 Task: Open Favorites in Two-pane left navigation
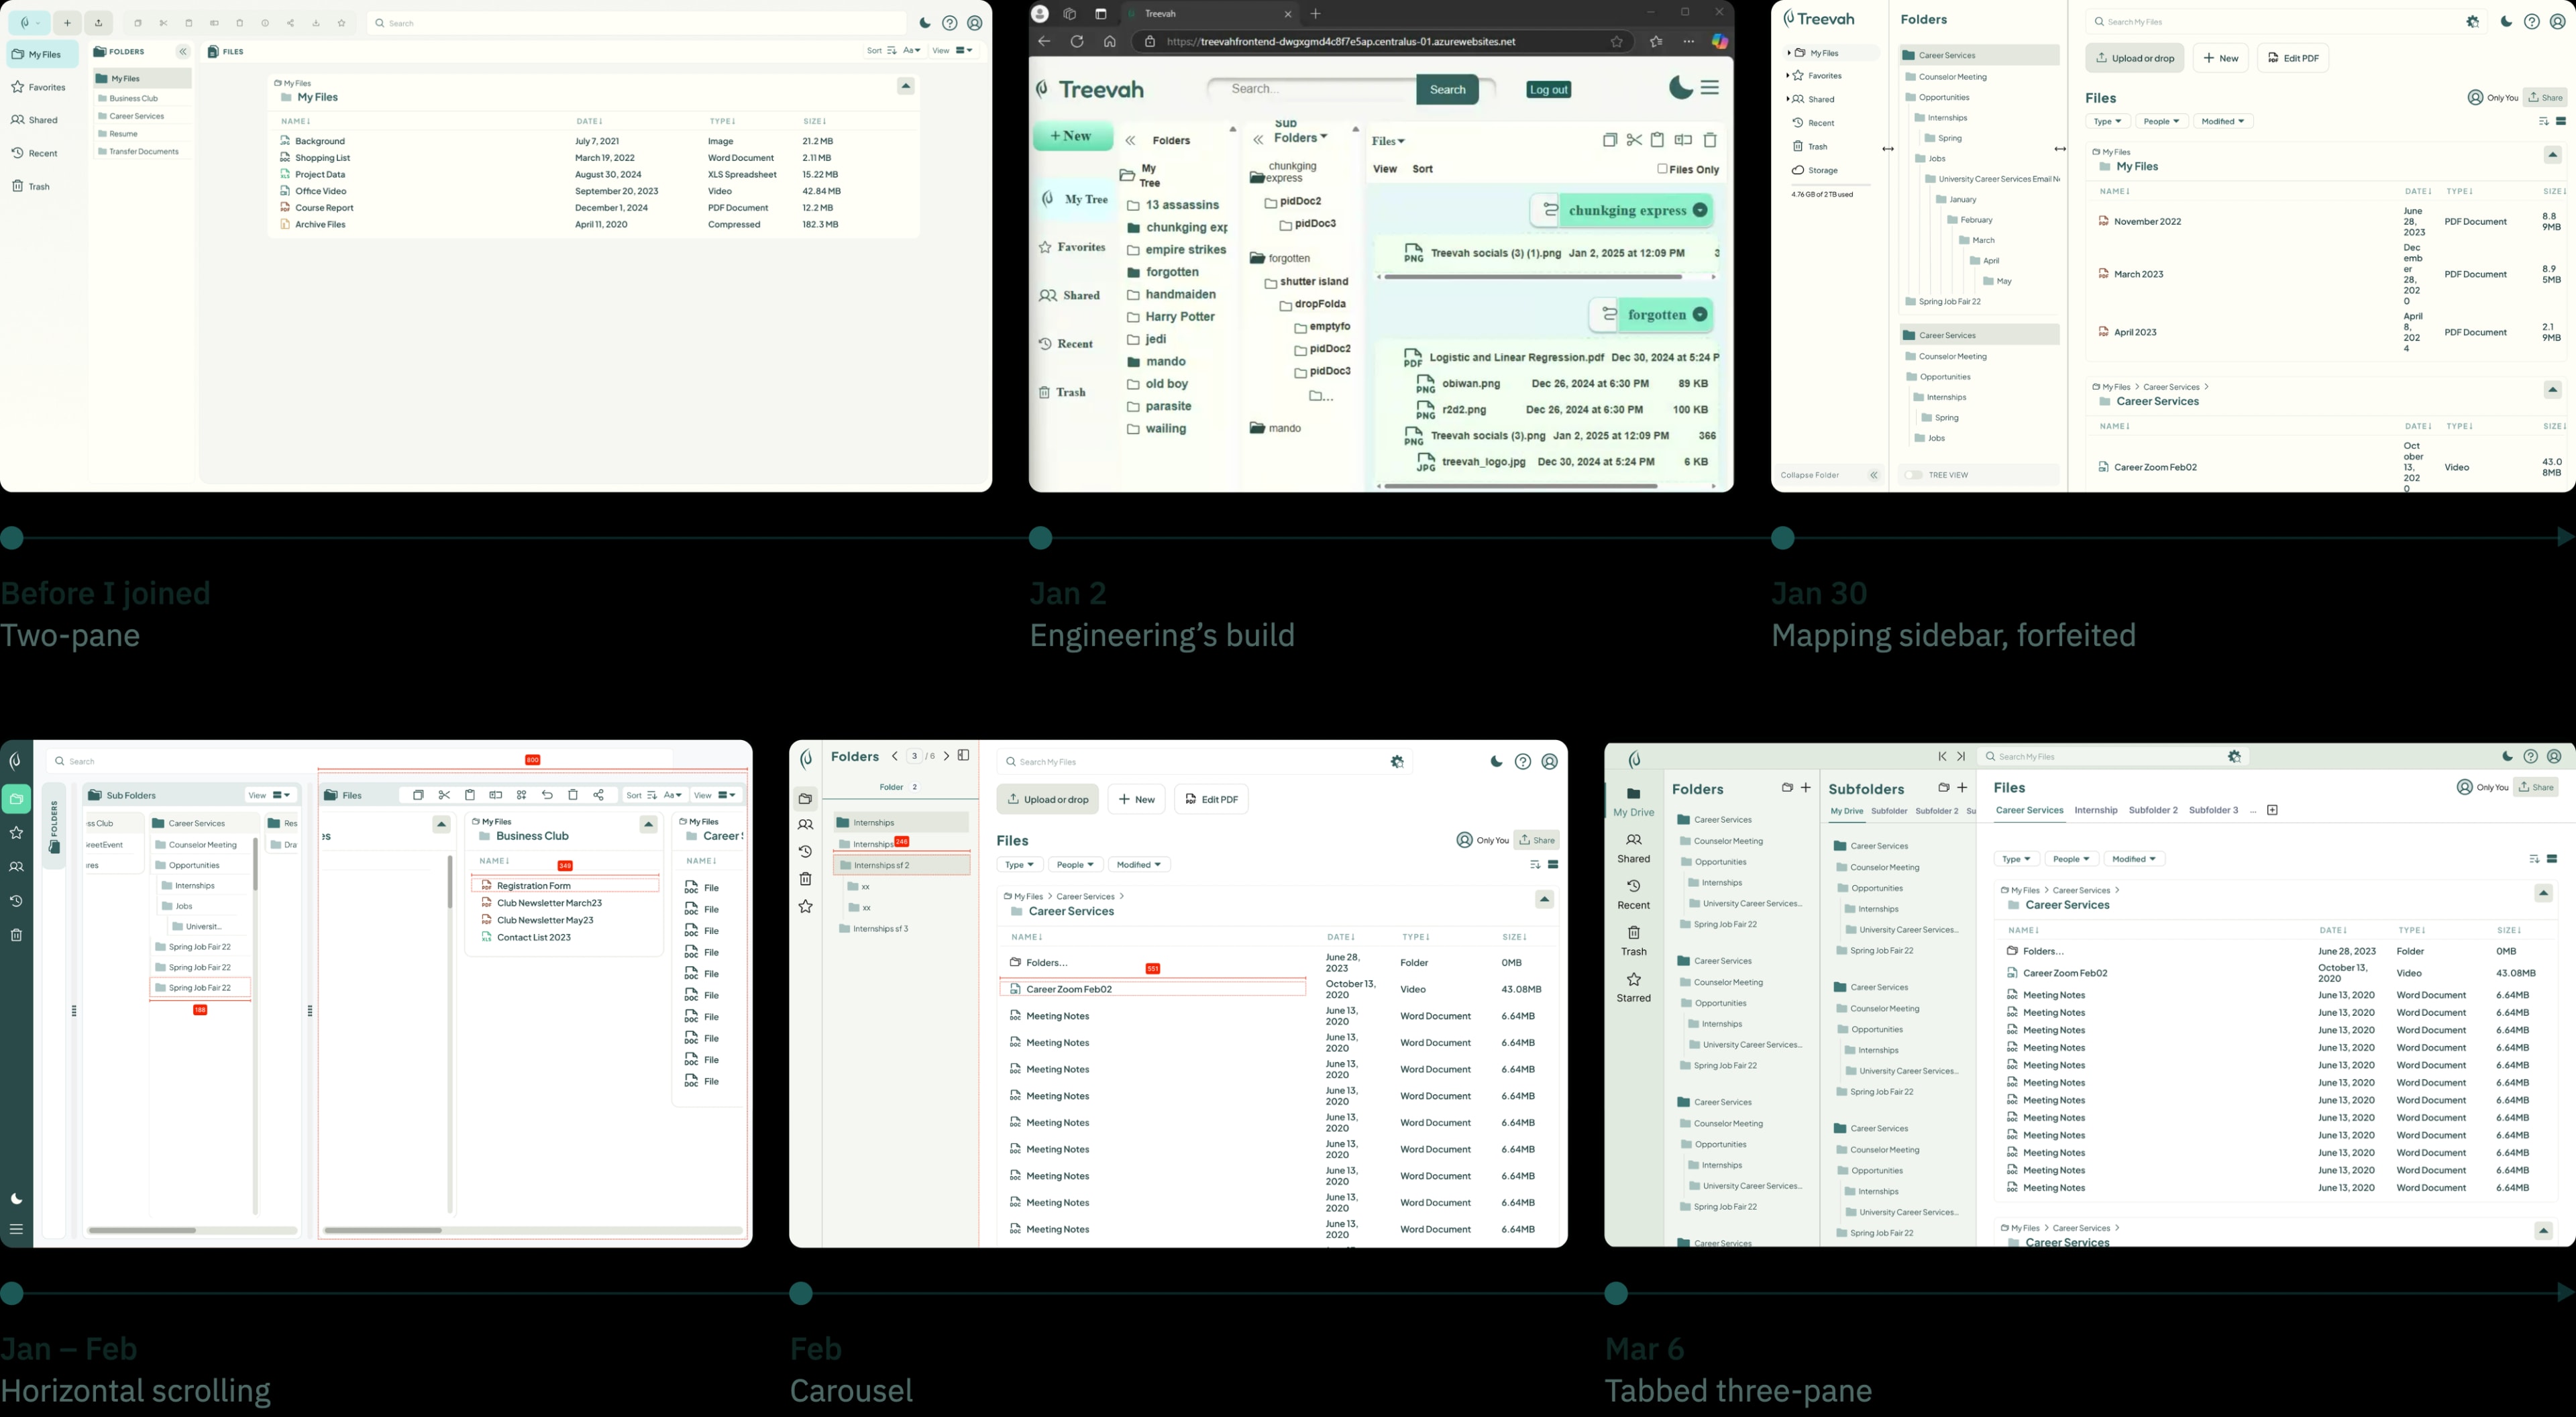tap(39, 88)
